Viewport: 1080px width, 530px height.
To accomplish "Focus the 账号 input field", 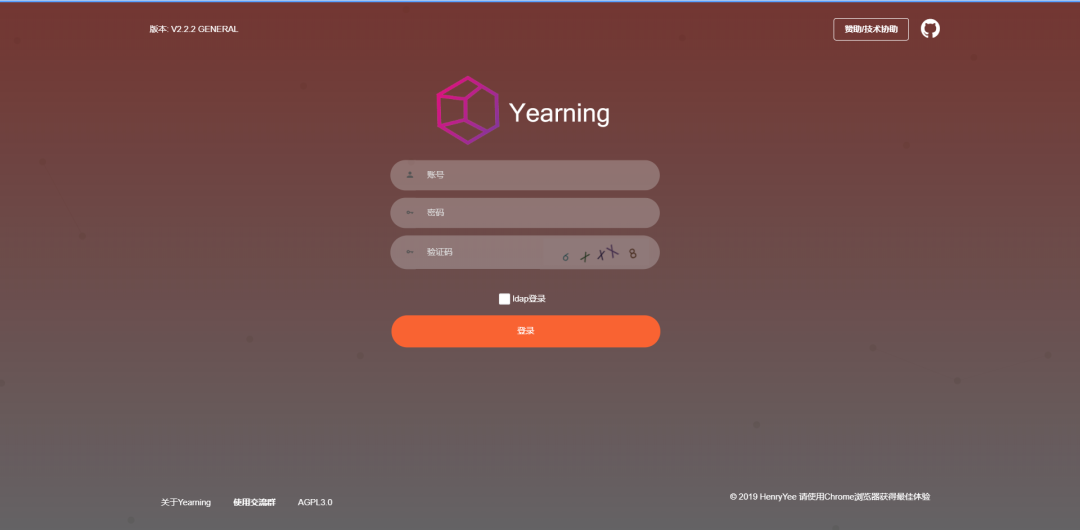I will [525, 175].
